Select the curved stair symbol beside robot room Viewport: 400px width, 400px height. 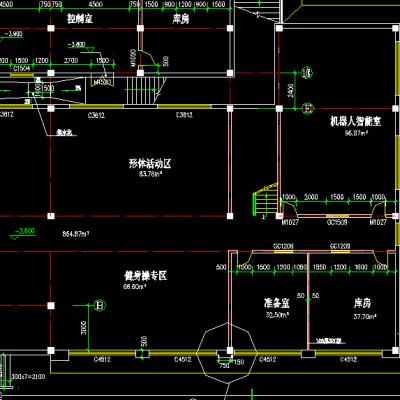pos(265,199)
